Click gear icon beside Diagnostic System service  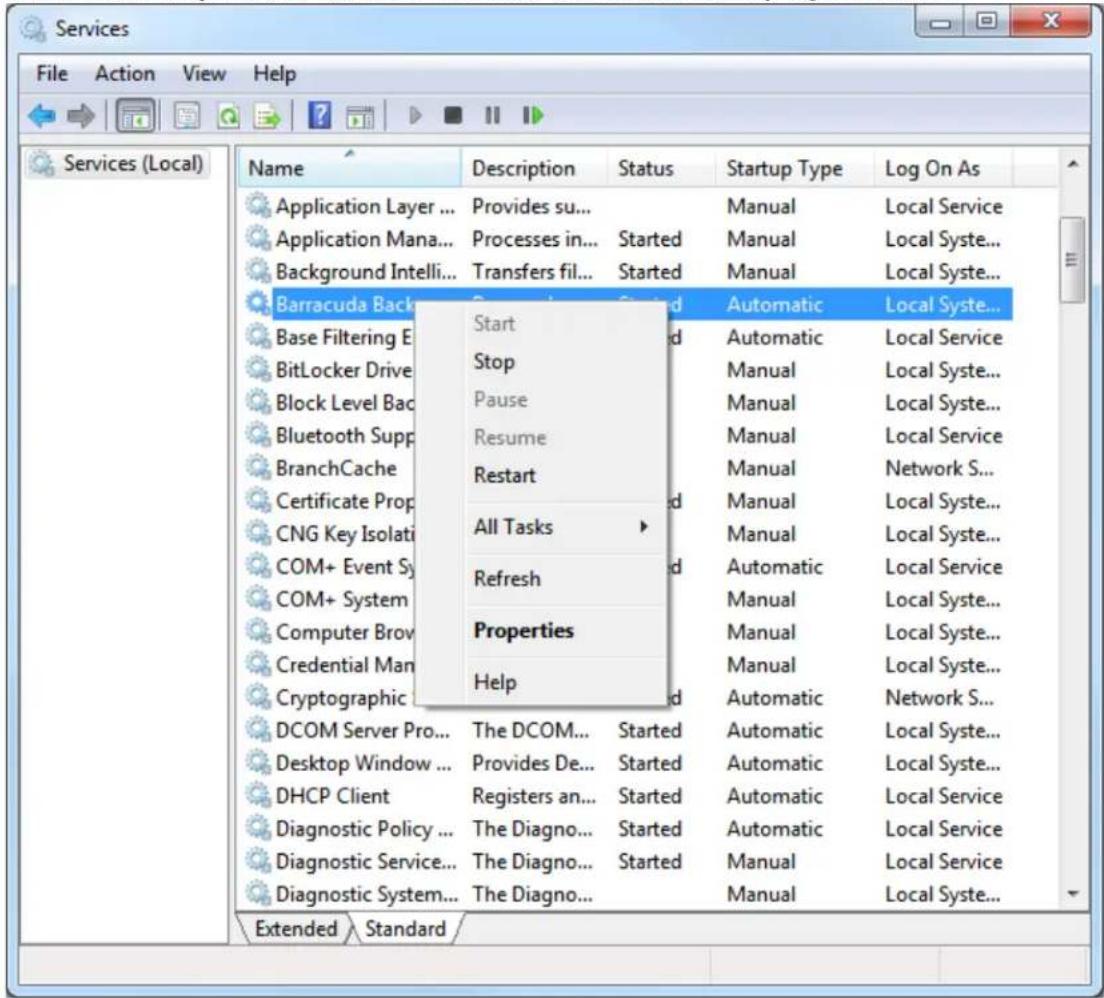coord(258,894)
